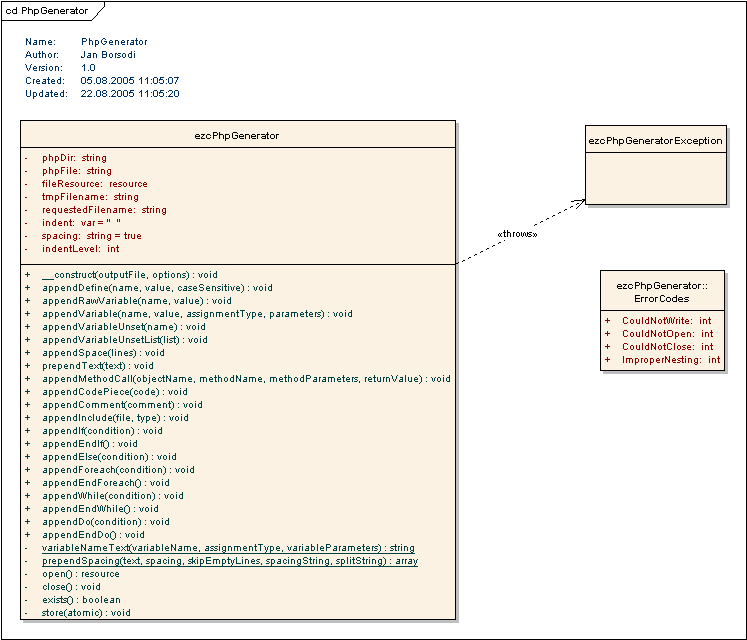Click the cd PhpGenerator diagram frame label
Viewport: 747px width, 640px height.
(47, 11)
